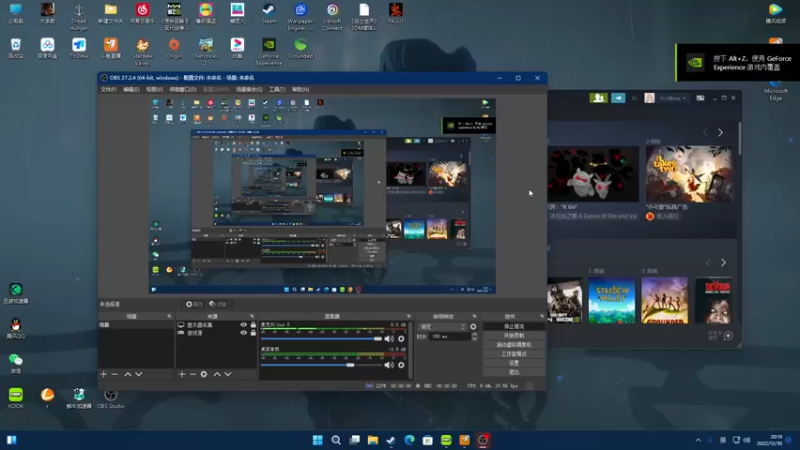Toggle visibility eye for 显示器采集 source

click(x=243, y=324)
